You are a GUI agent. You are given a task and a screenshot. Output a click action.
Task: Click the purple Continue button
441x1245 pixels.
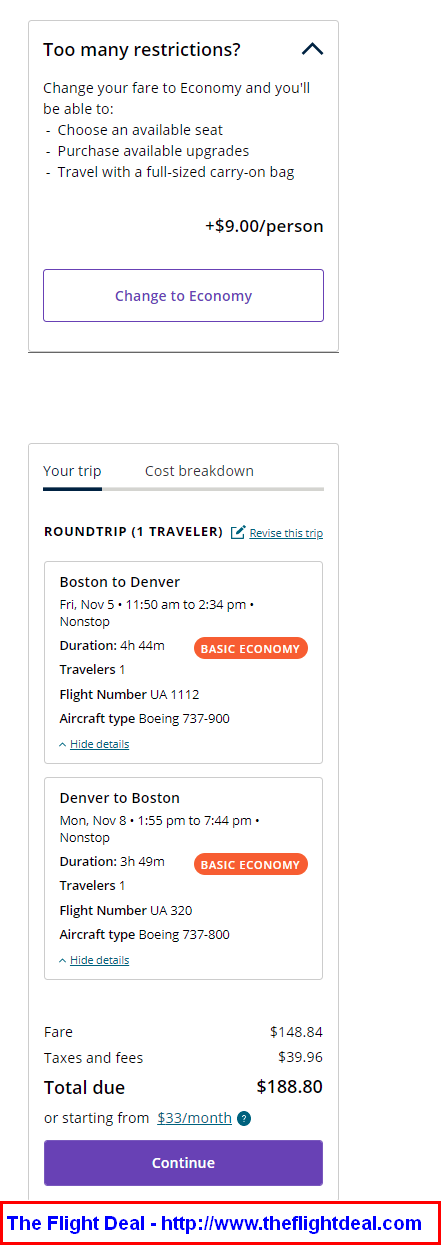[183, 1163]
